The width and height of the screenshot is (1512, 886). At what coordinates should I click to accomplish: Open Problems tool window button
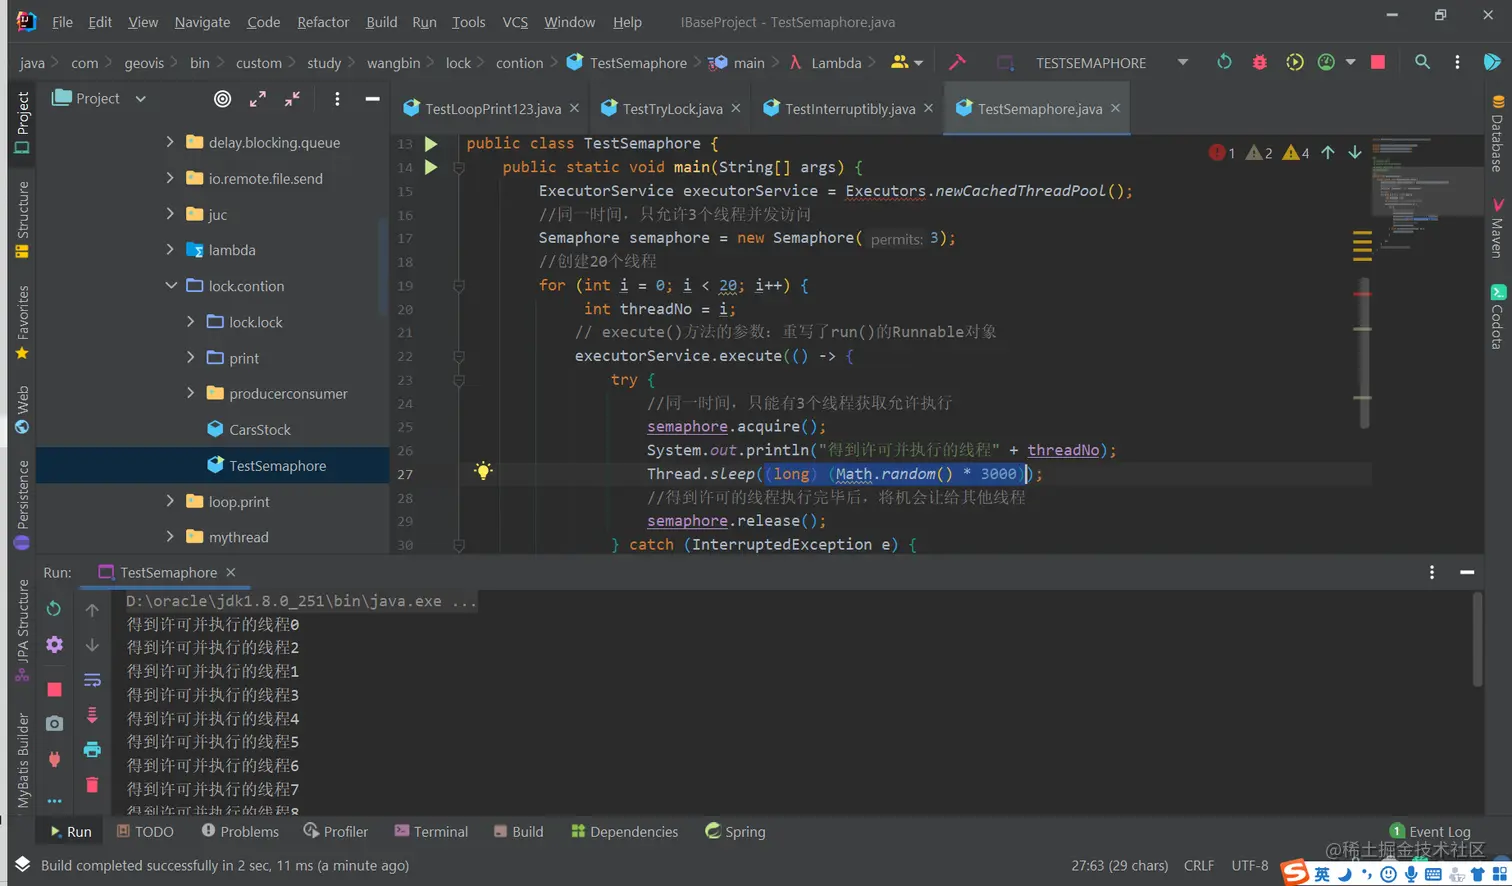click(x=240, y=831)
